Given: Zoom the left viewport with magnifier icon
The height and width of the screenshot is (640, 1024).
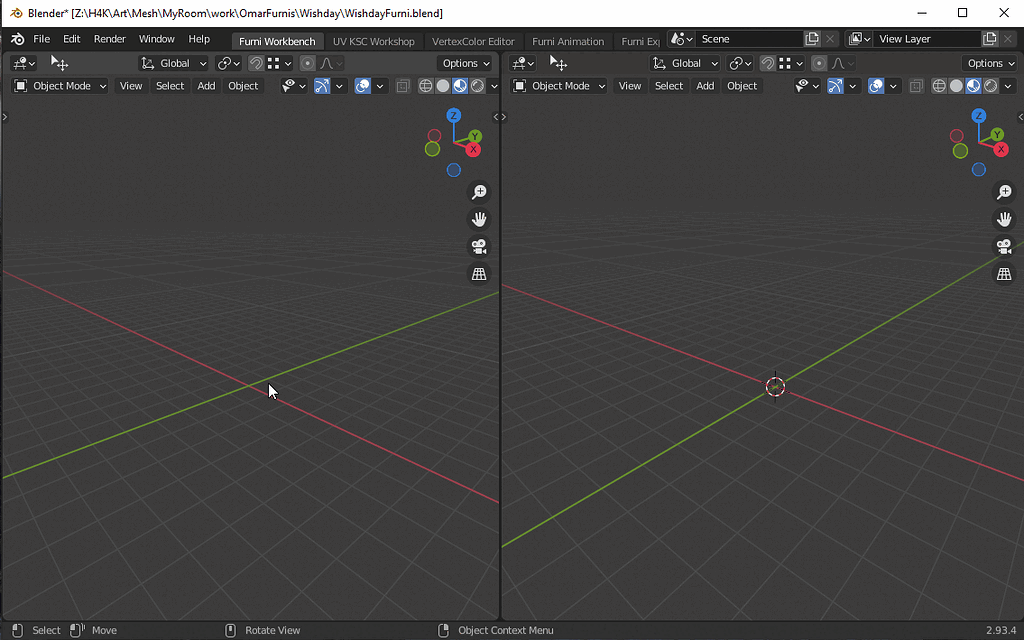Looking at the screenshot, I should pos(479,192).
